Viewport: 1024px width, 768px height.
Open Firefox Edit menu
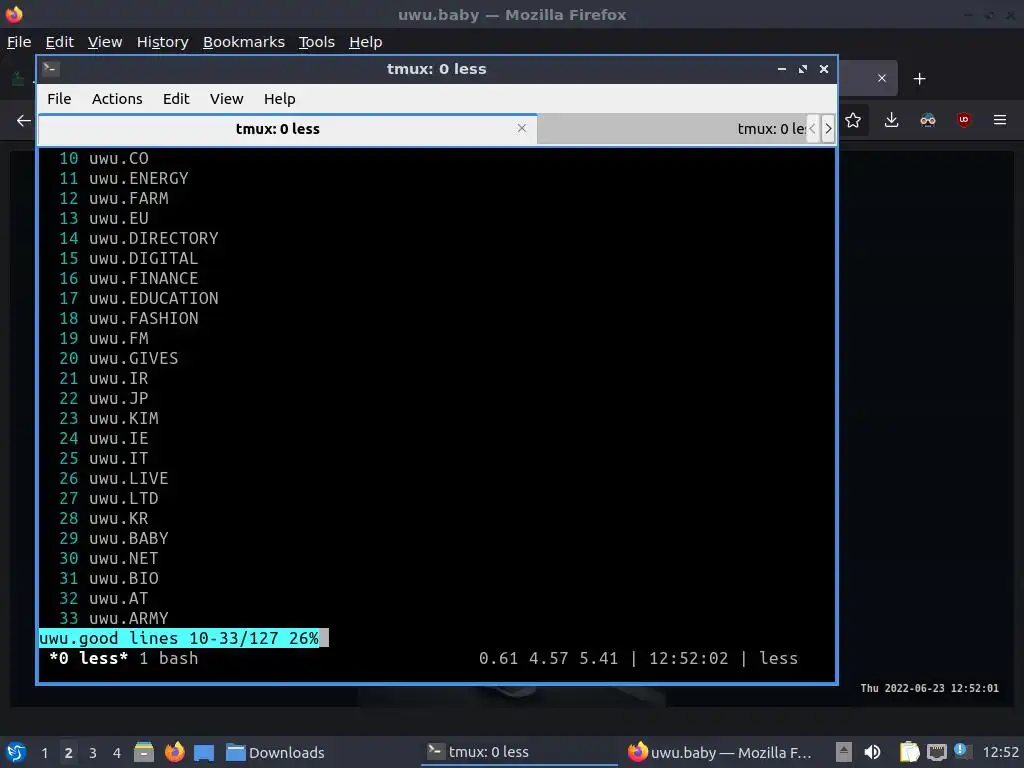click(59, 42)
